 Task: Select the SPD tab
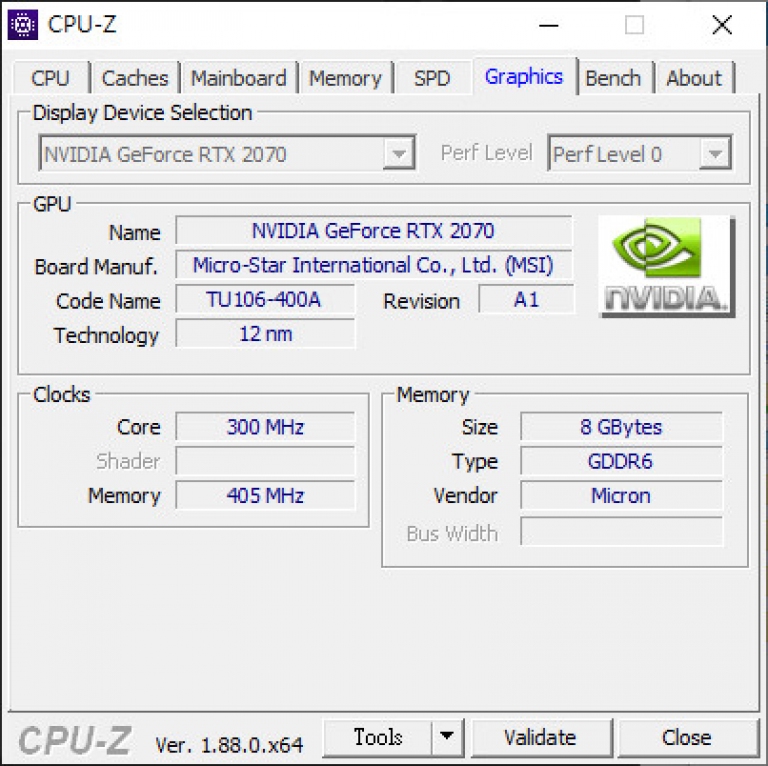(x=432, y=78)
